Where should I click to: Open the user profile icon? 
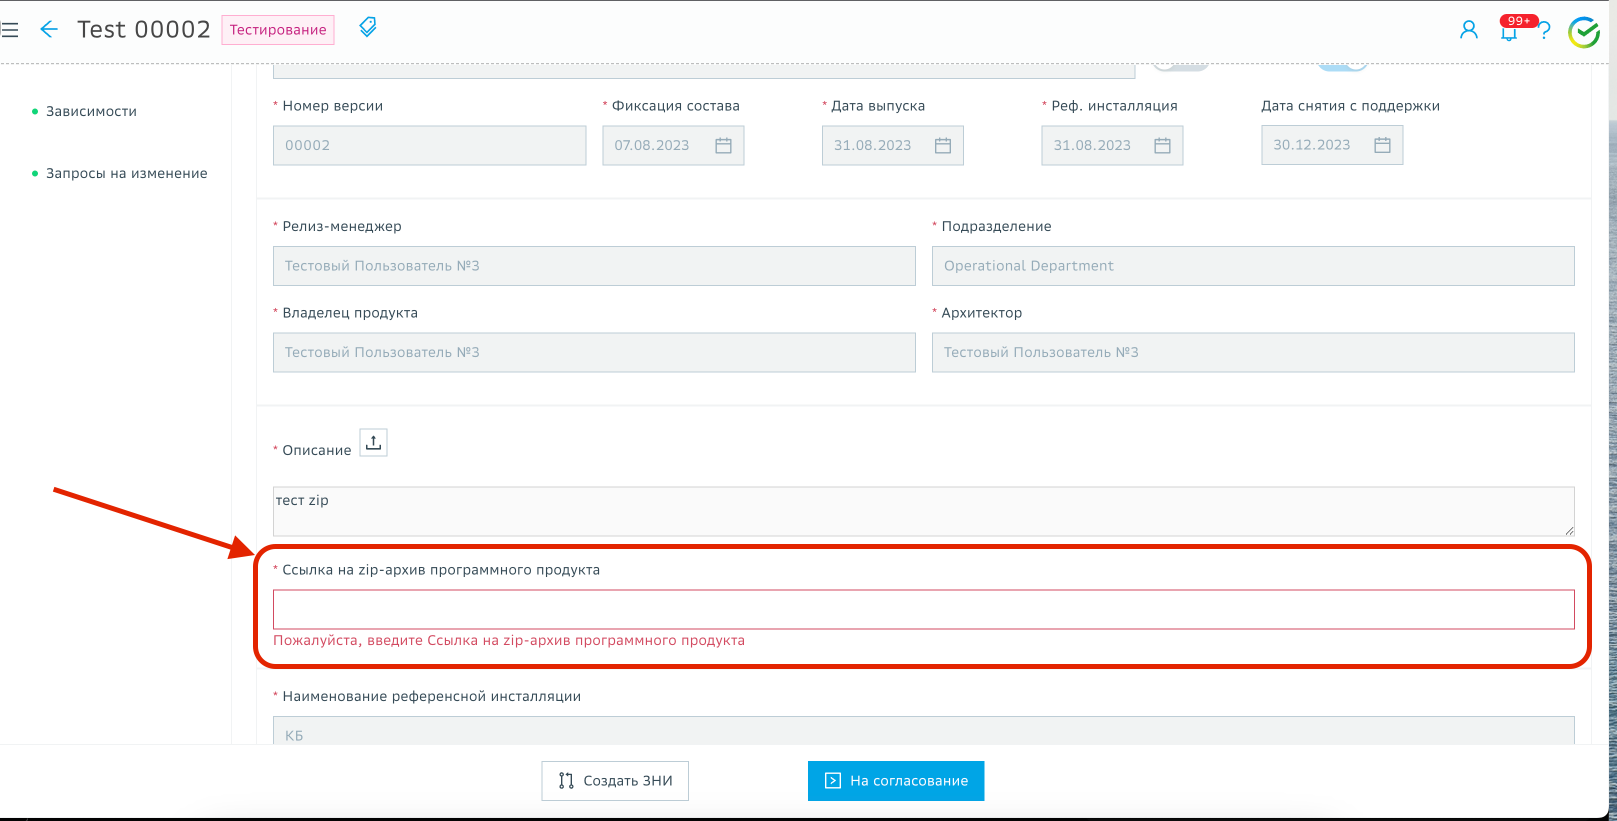tap(1468, 30)
